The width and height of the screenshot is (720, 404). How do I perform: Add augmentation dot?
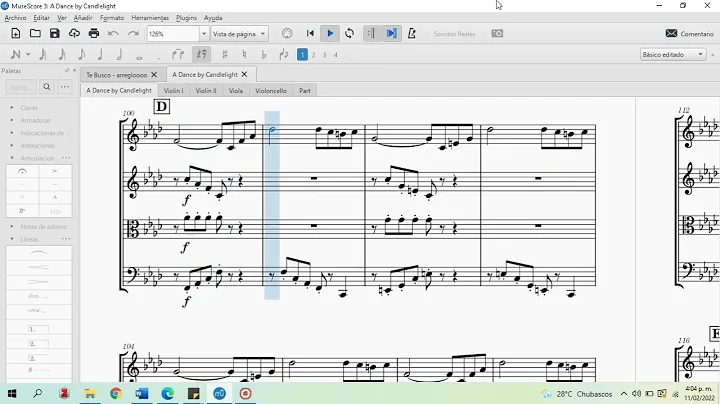click(x=159, y=56)
